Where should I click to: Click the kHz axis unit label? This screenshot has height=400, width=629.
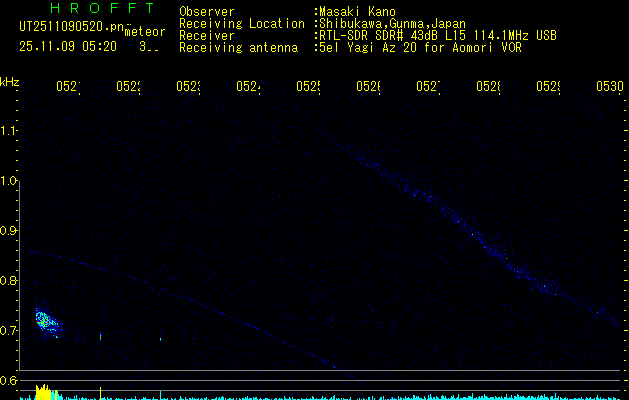coord(10,82)
